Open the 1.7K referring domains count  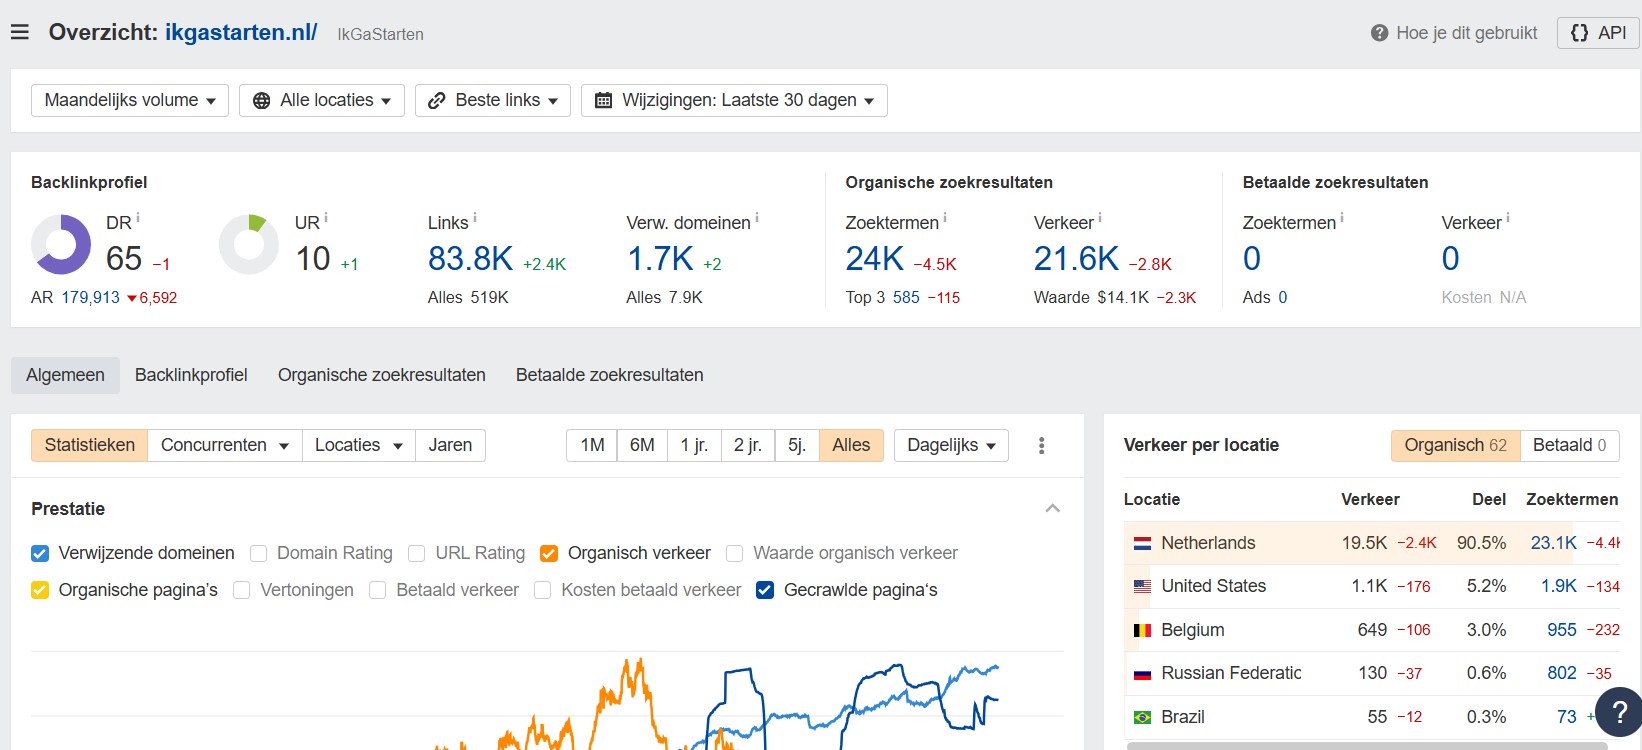pos(660,259)
